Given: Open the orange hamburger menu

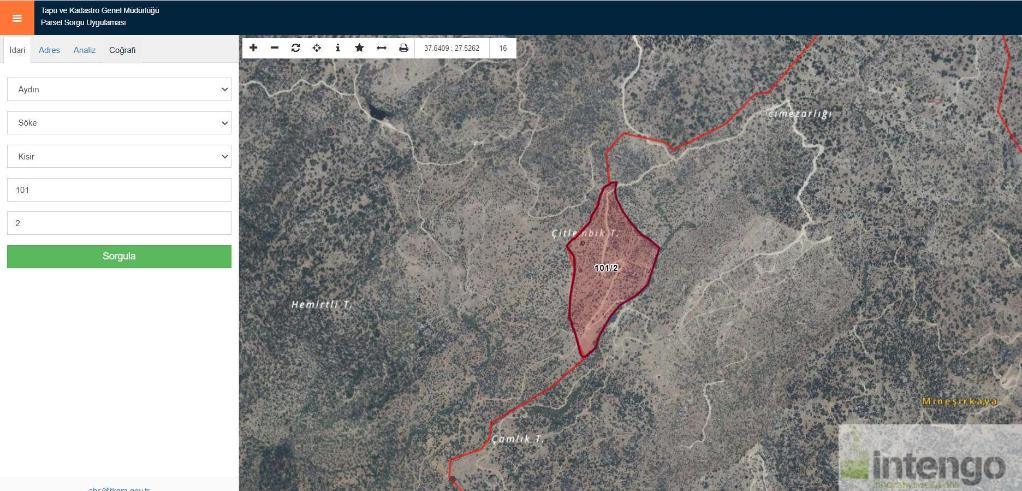Looking at the screenshot, I should (17, 17).
